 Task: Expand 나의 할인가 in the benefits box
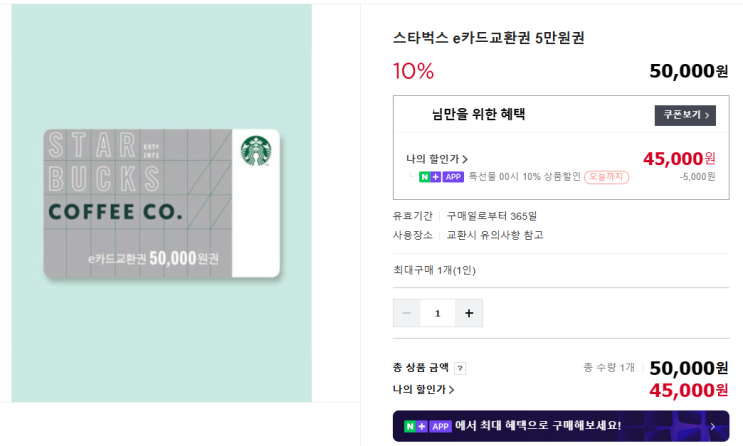pos(437,159)
